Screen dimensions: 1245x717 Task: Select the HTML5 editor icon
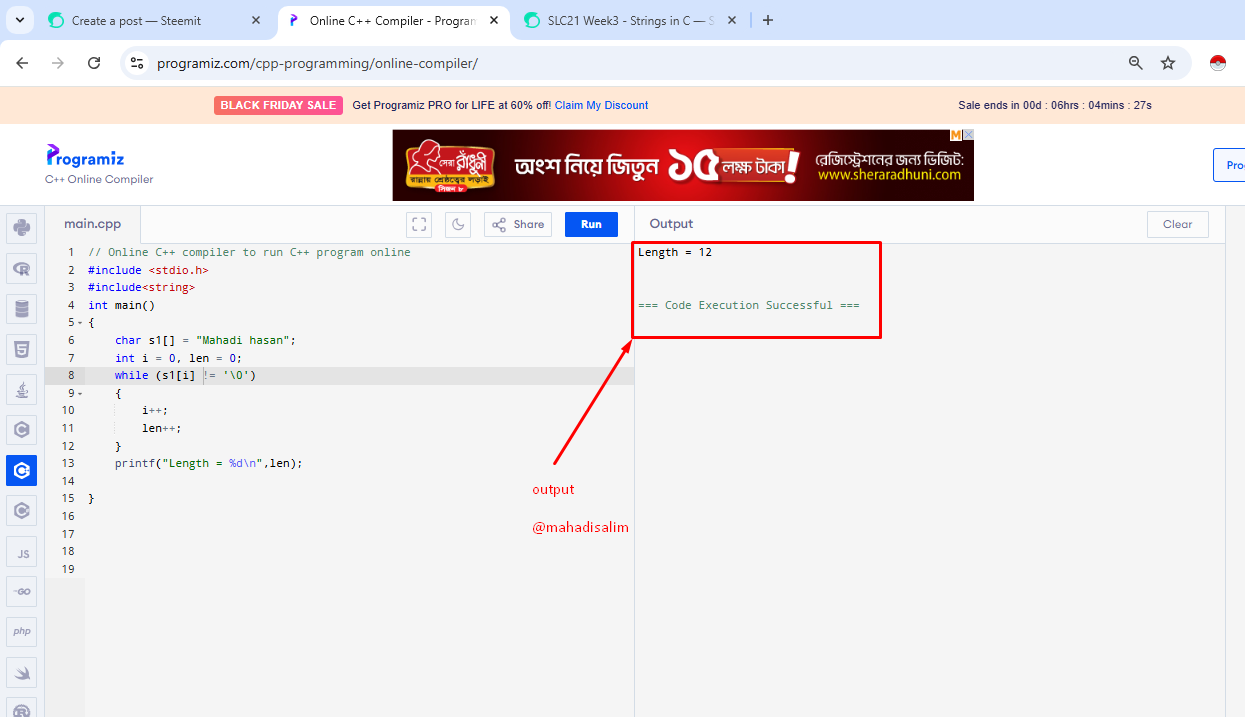(x=21, y=349)
